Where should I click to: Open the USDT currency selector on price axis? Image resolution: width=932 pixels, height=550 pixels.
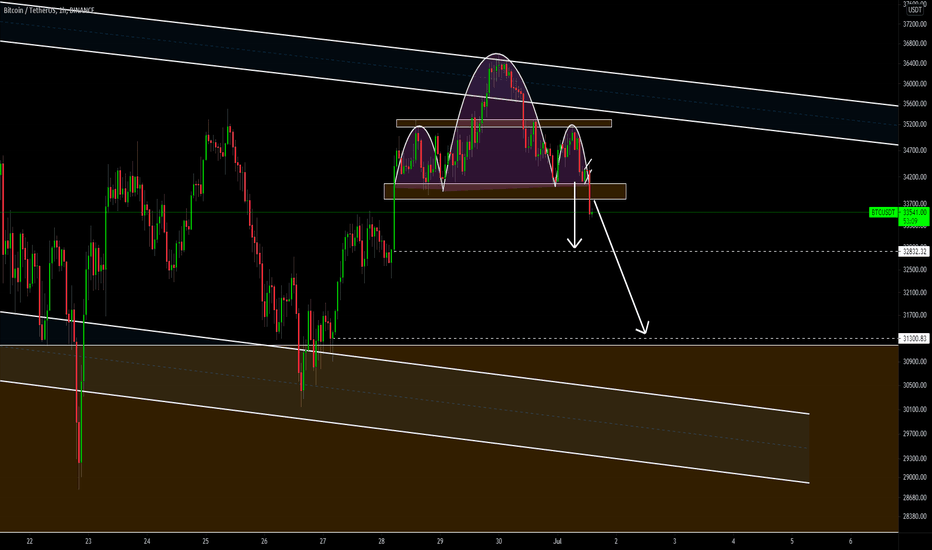[x=915, y=10]
